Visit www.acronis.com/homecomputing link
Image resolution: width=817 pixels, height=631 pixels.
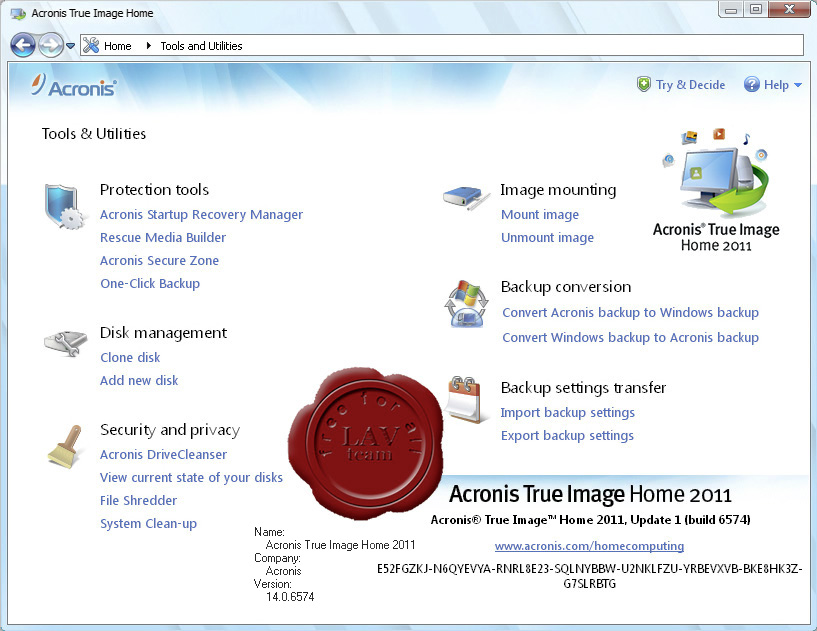(589, 546)
